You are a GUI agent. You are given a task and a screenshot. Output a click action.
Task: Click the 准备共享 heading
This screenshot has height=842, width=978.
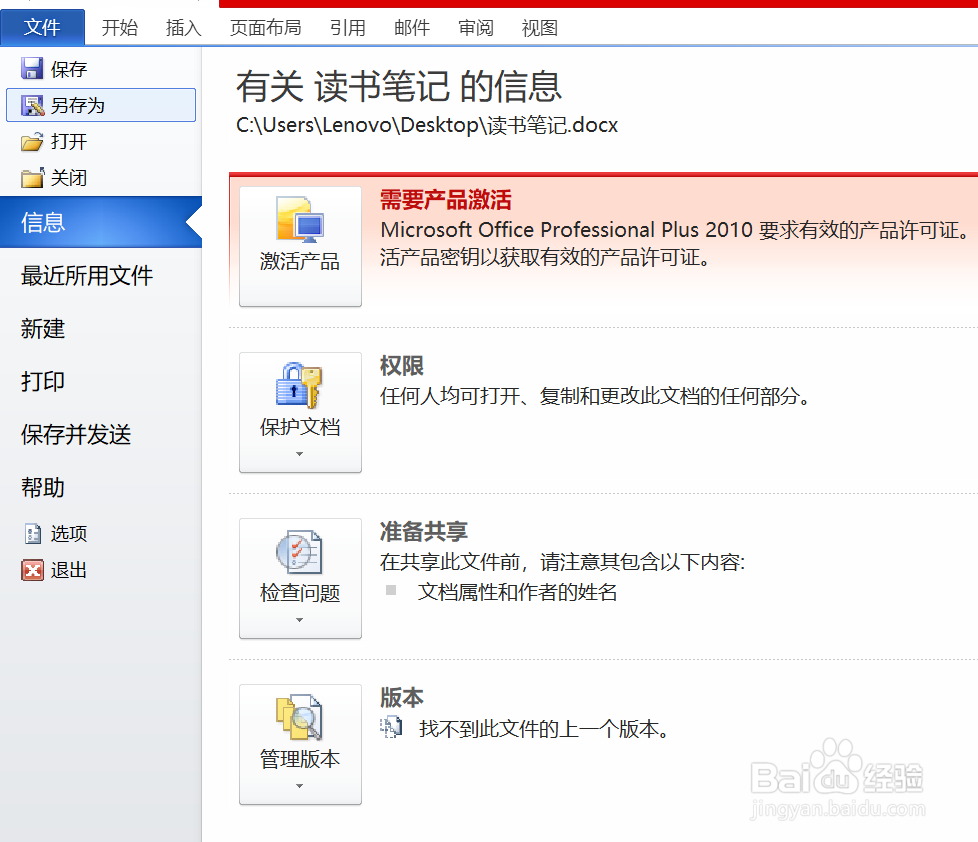click(424, 532)
